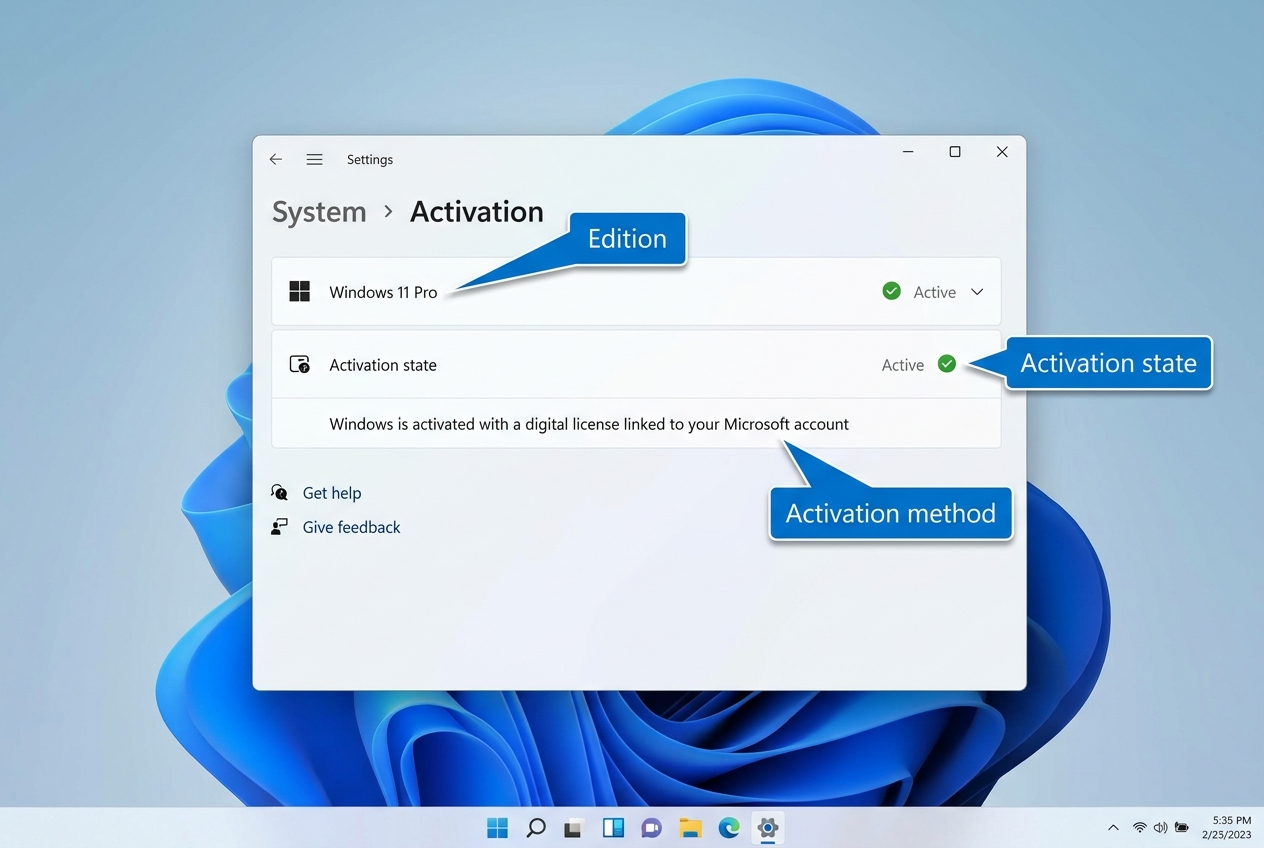Click the Windows 11 Pro edition text

[x=383, y=292]
